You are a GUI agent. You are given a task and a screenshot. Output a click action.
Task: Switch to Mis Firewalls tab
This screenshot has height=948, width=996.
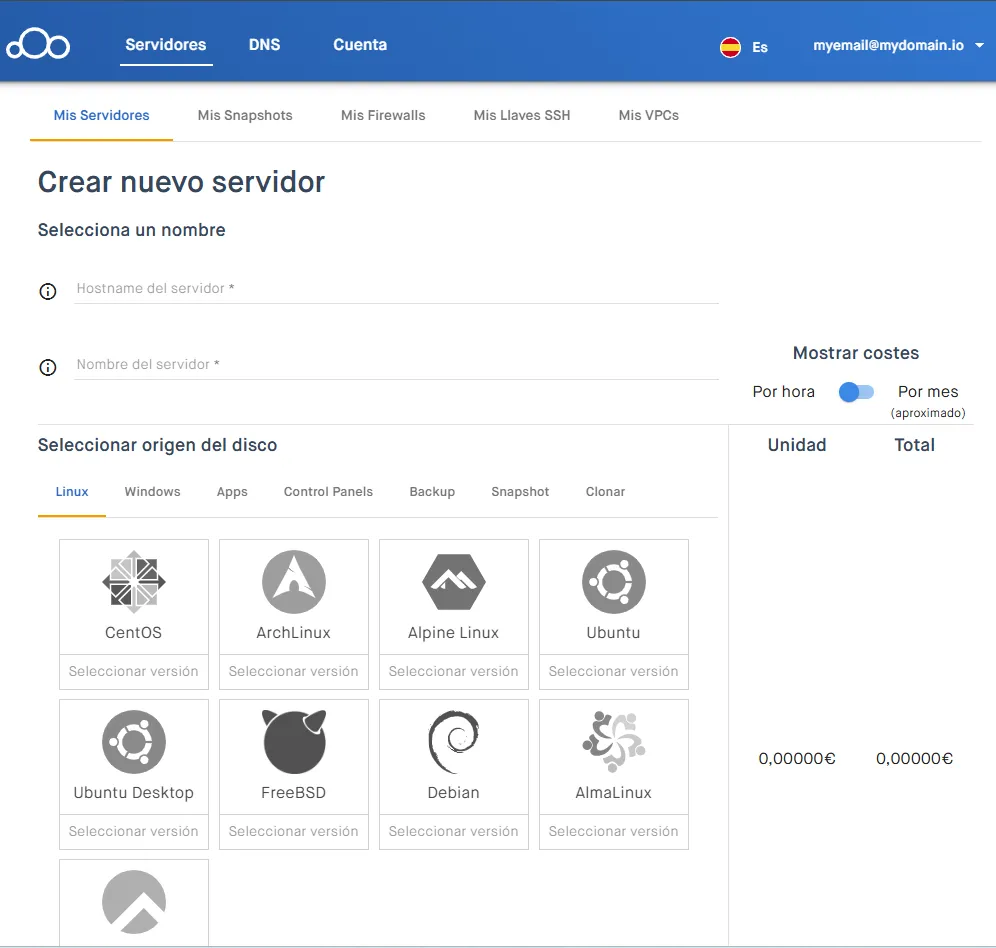(x=383, y=115)
